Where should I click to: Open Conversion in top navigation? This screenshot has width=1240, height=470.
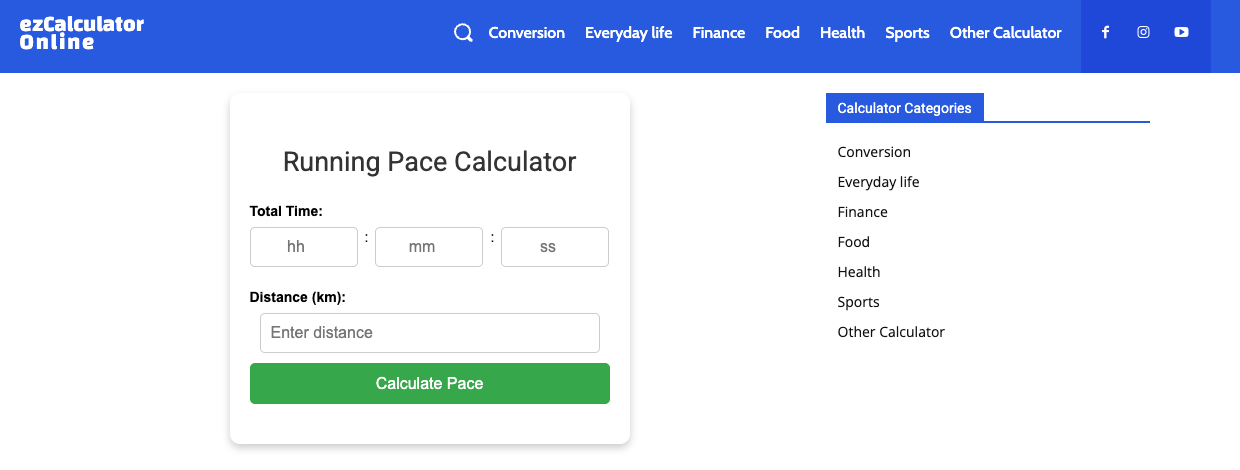(527, 33)
